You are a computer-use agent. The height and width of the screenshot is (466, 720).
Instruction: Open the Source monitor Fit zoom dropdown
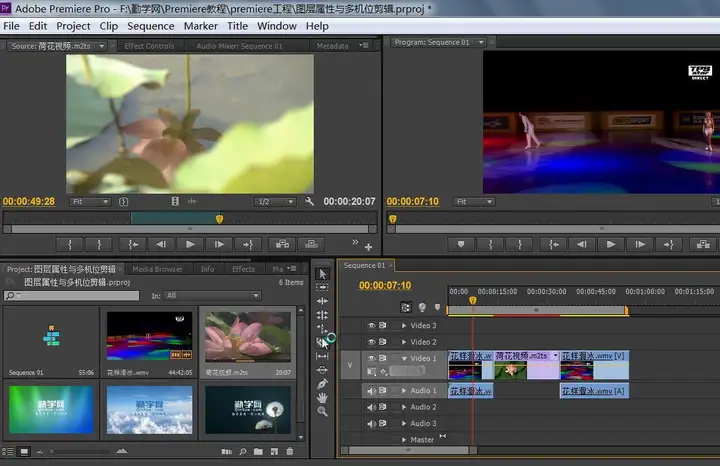point(91,201)
